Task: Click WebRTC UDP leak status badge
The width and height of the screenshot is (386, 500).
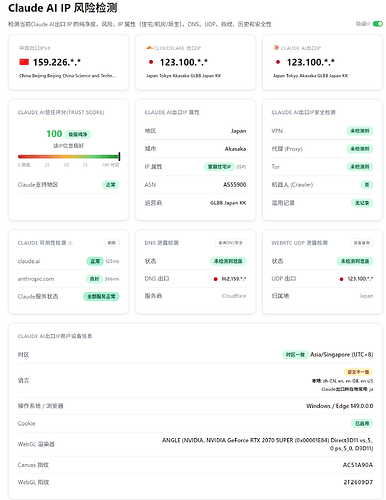Action: pos(355,261)
